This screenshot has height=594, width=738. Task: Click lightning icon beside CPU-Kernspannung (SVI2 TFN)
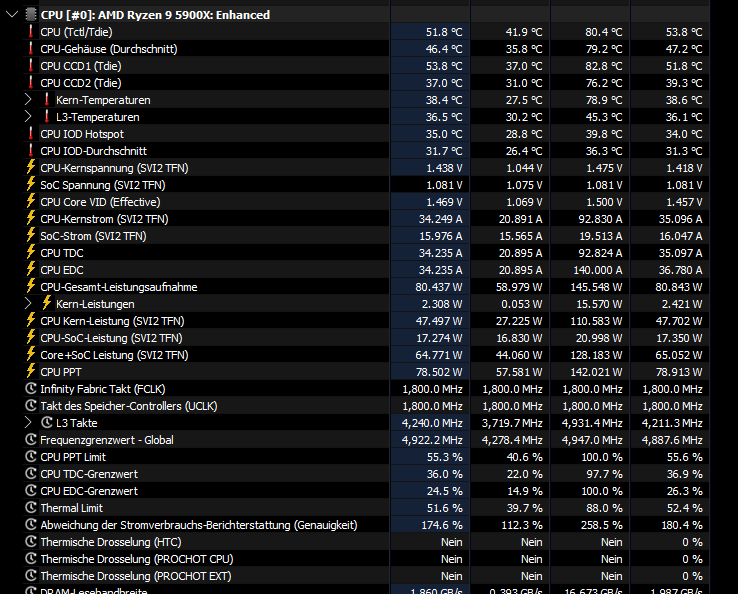(31, 168)
